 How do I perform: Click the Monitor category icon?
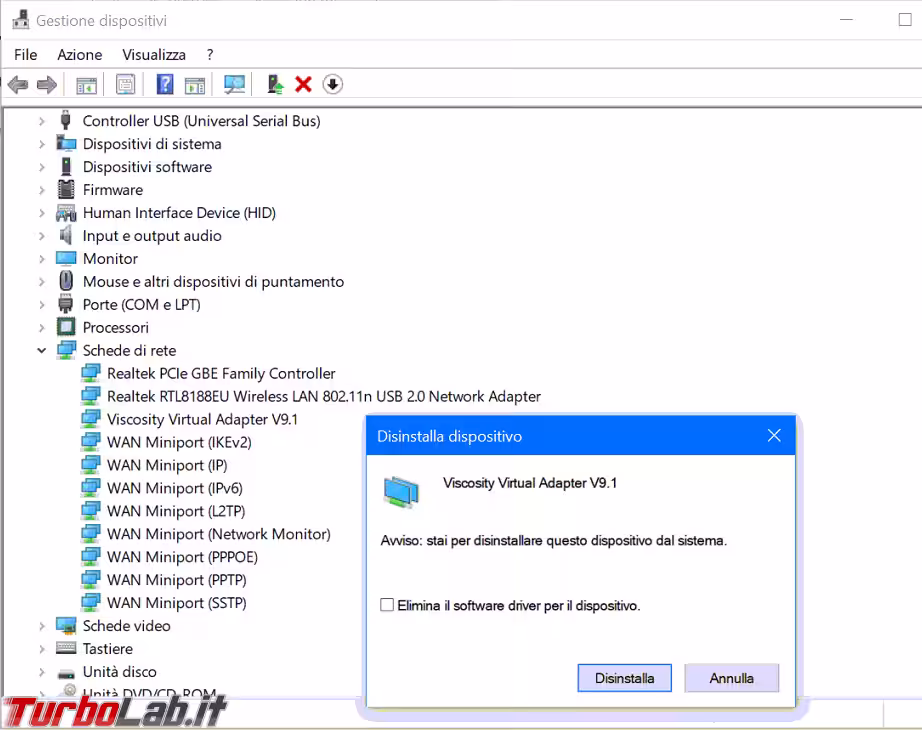pyautogui.click(x=66, y=258)
